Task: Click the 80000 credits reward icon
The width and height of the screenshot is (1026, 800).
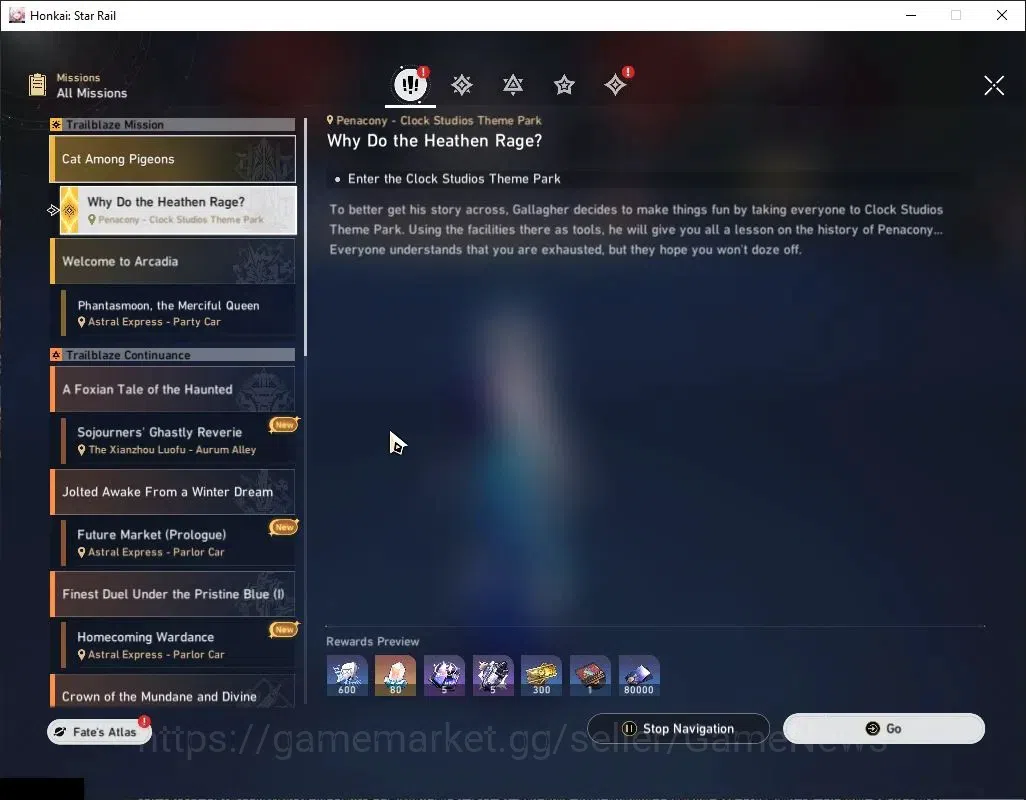Action: pos(639,675)
